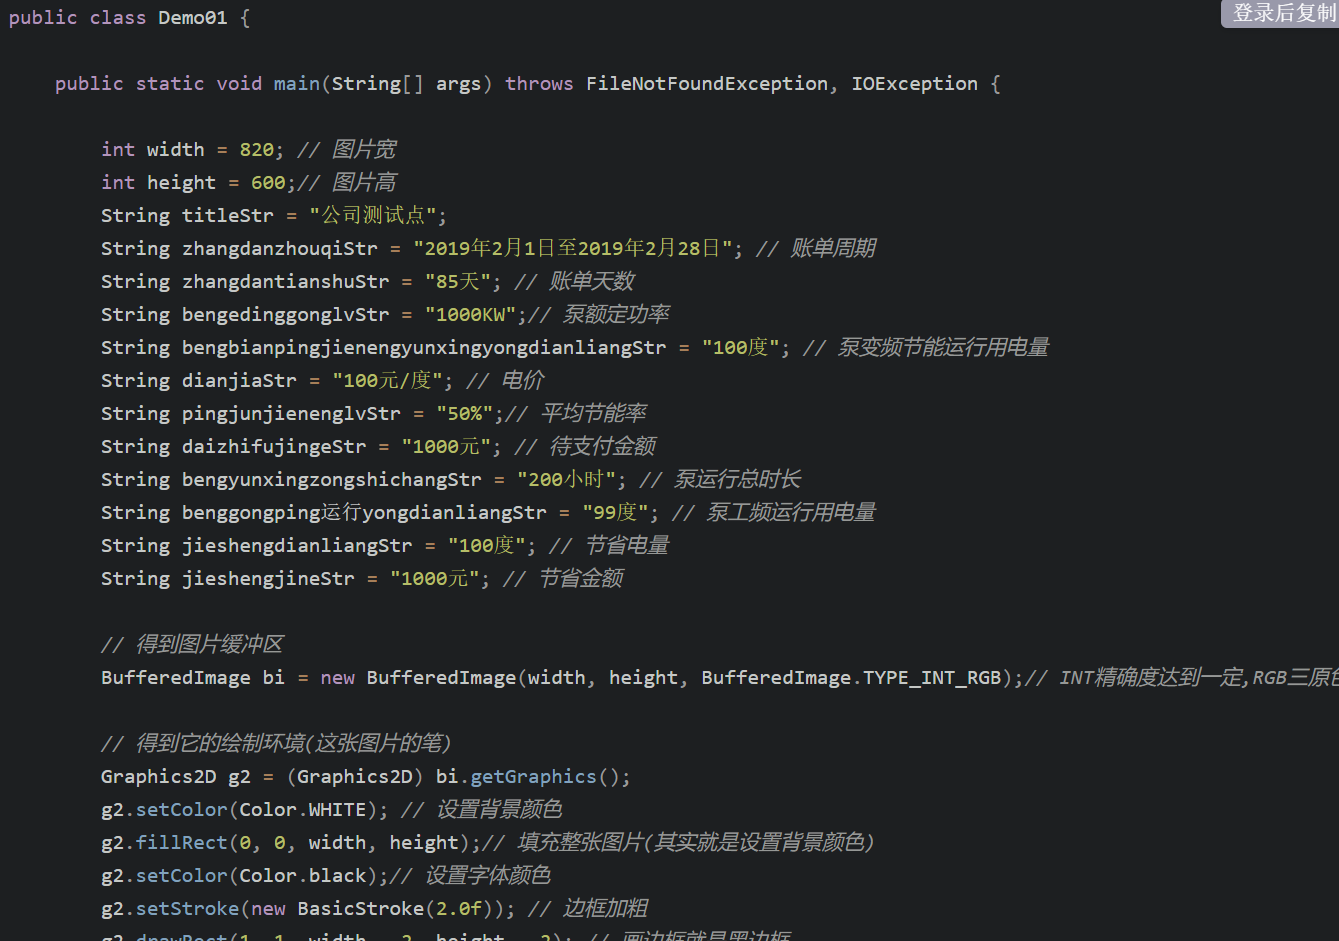The width and height of the screenshot is (1339, 941).
Task: Click the jieshengdianliangStr variable
Action: 297,546
